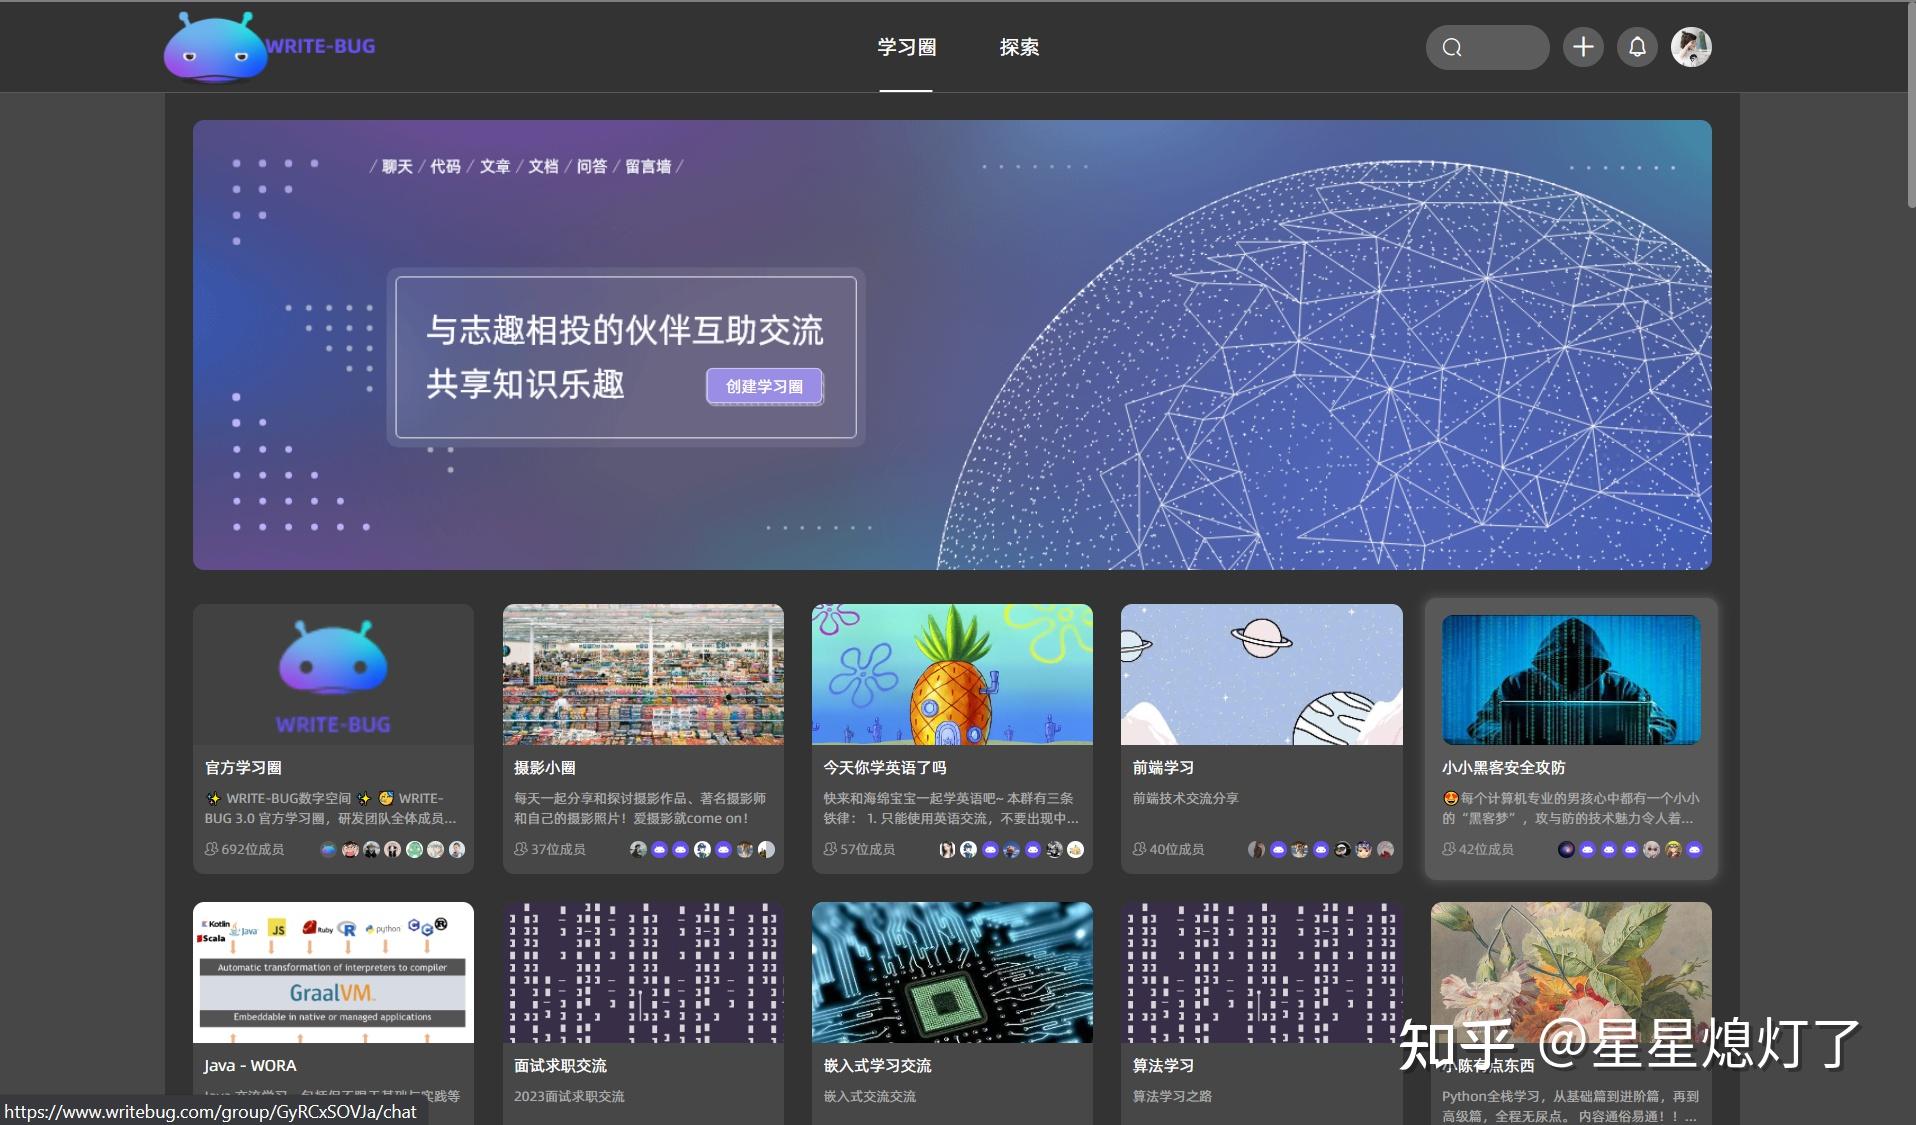
Task: Click a member avatar on 今天你学英语了吗 card
Action: (x=947, y=849)
